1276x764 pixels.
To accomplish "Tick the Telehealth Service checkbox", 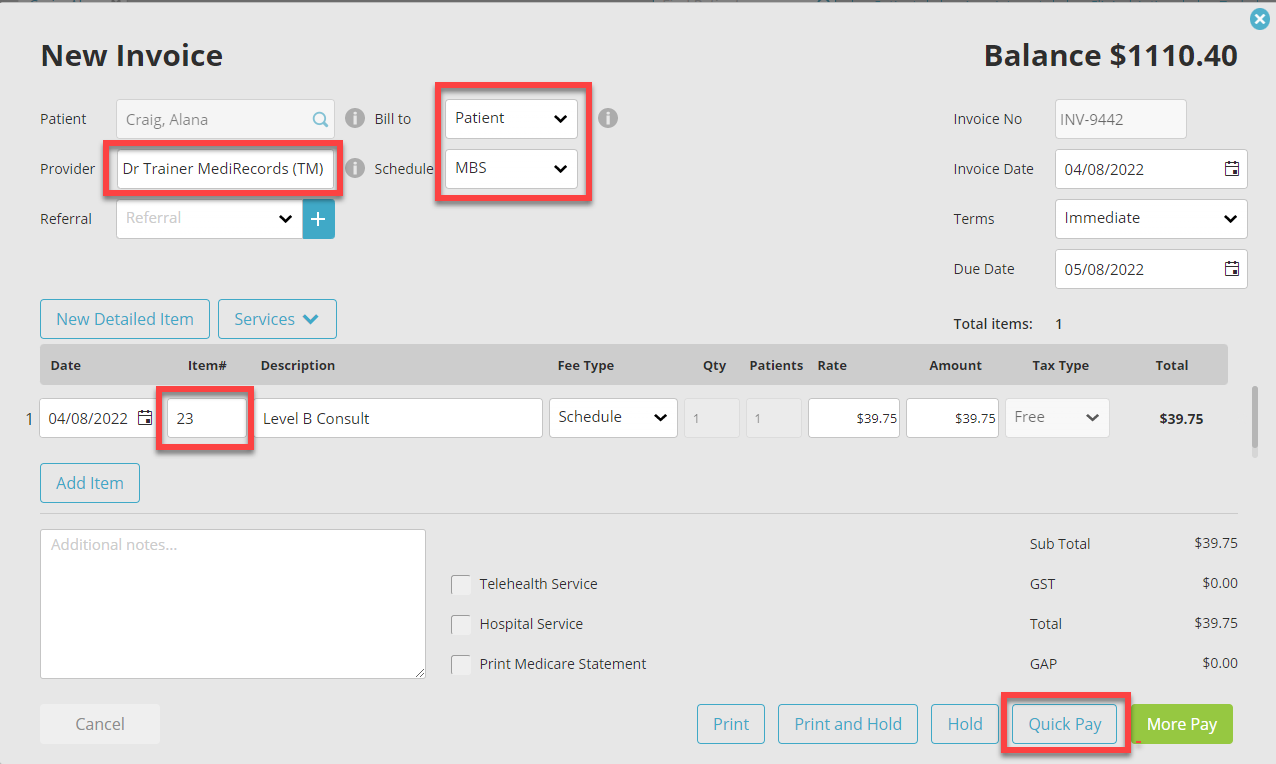I will pos(461,584).
